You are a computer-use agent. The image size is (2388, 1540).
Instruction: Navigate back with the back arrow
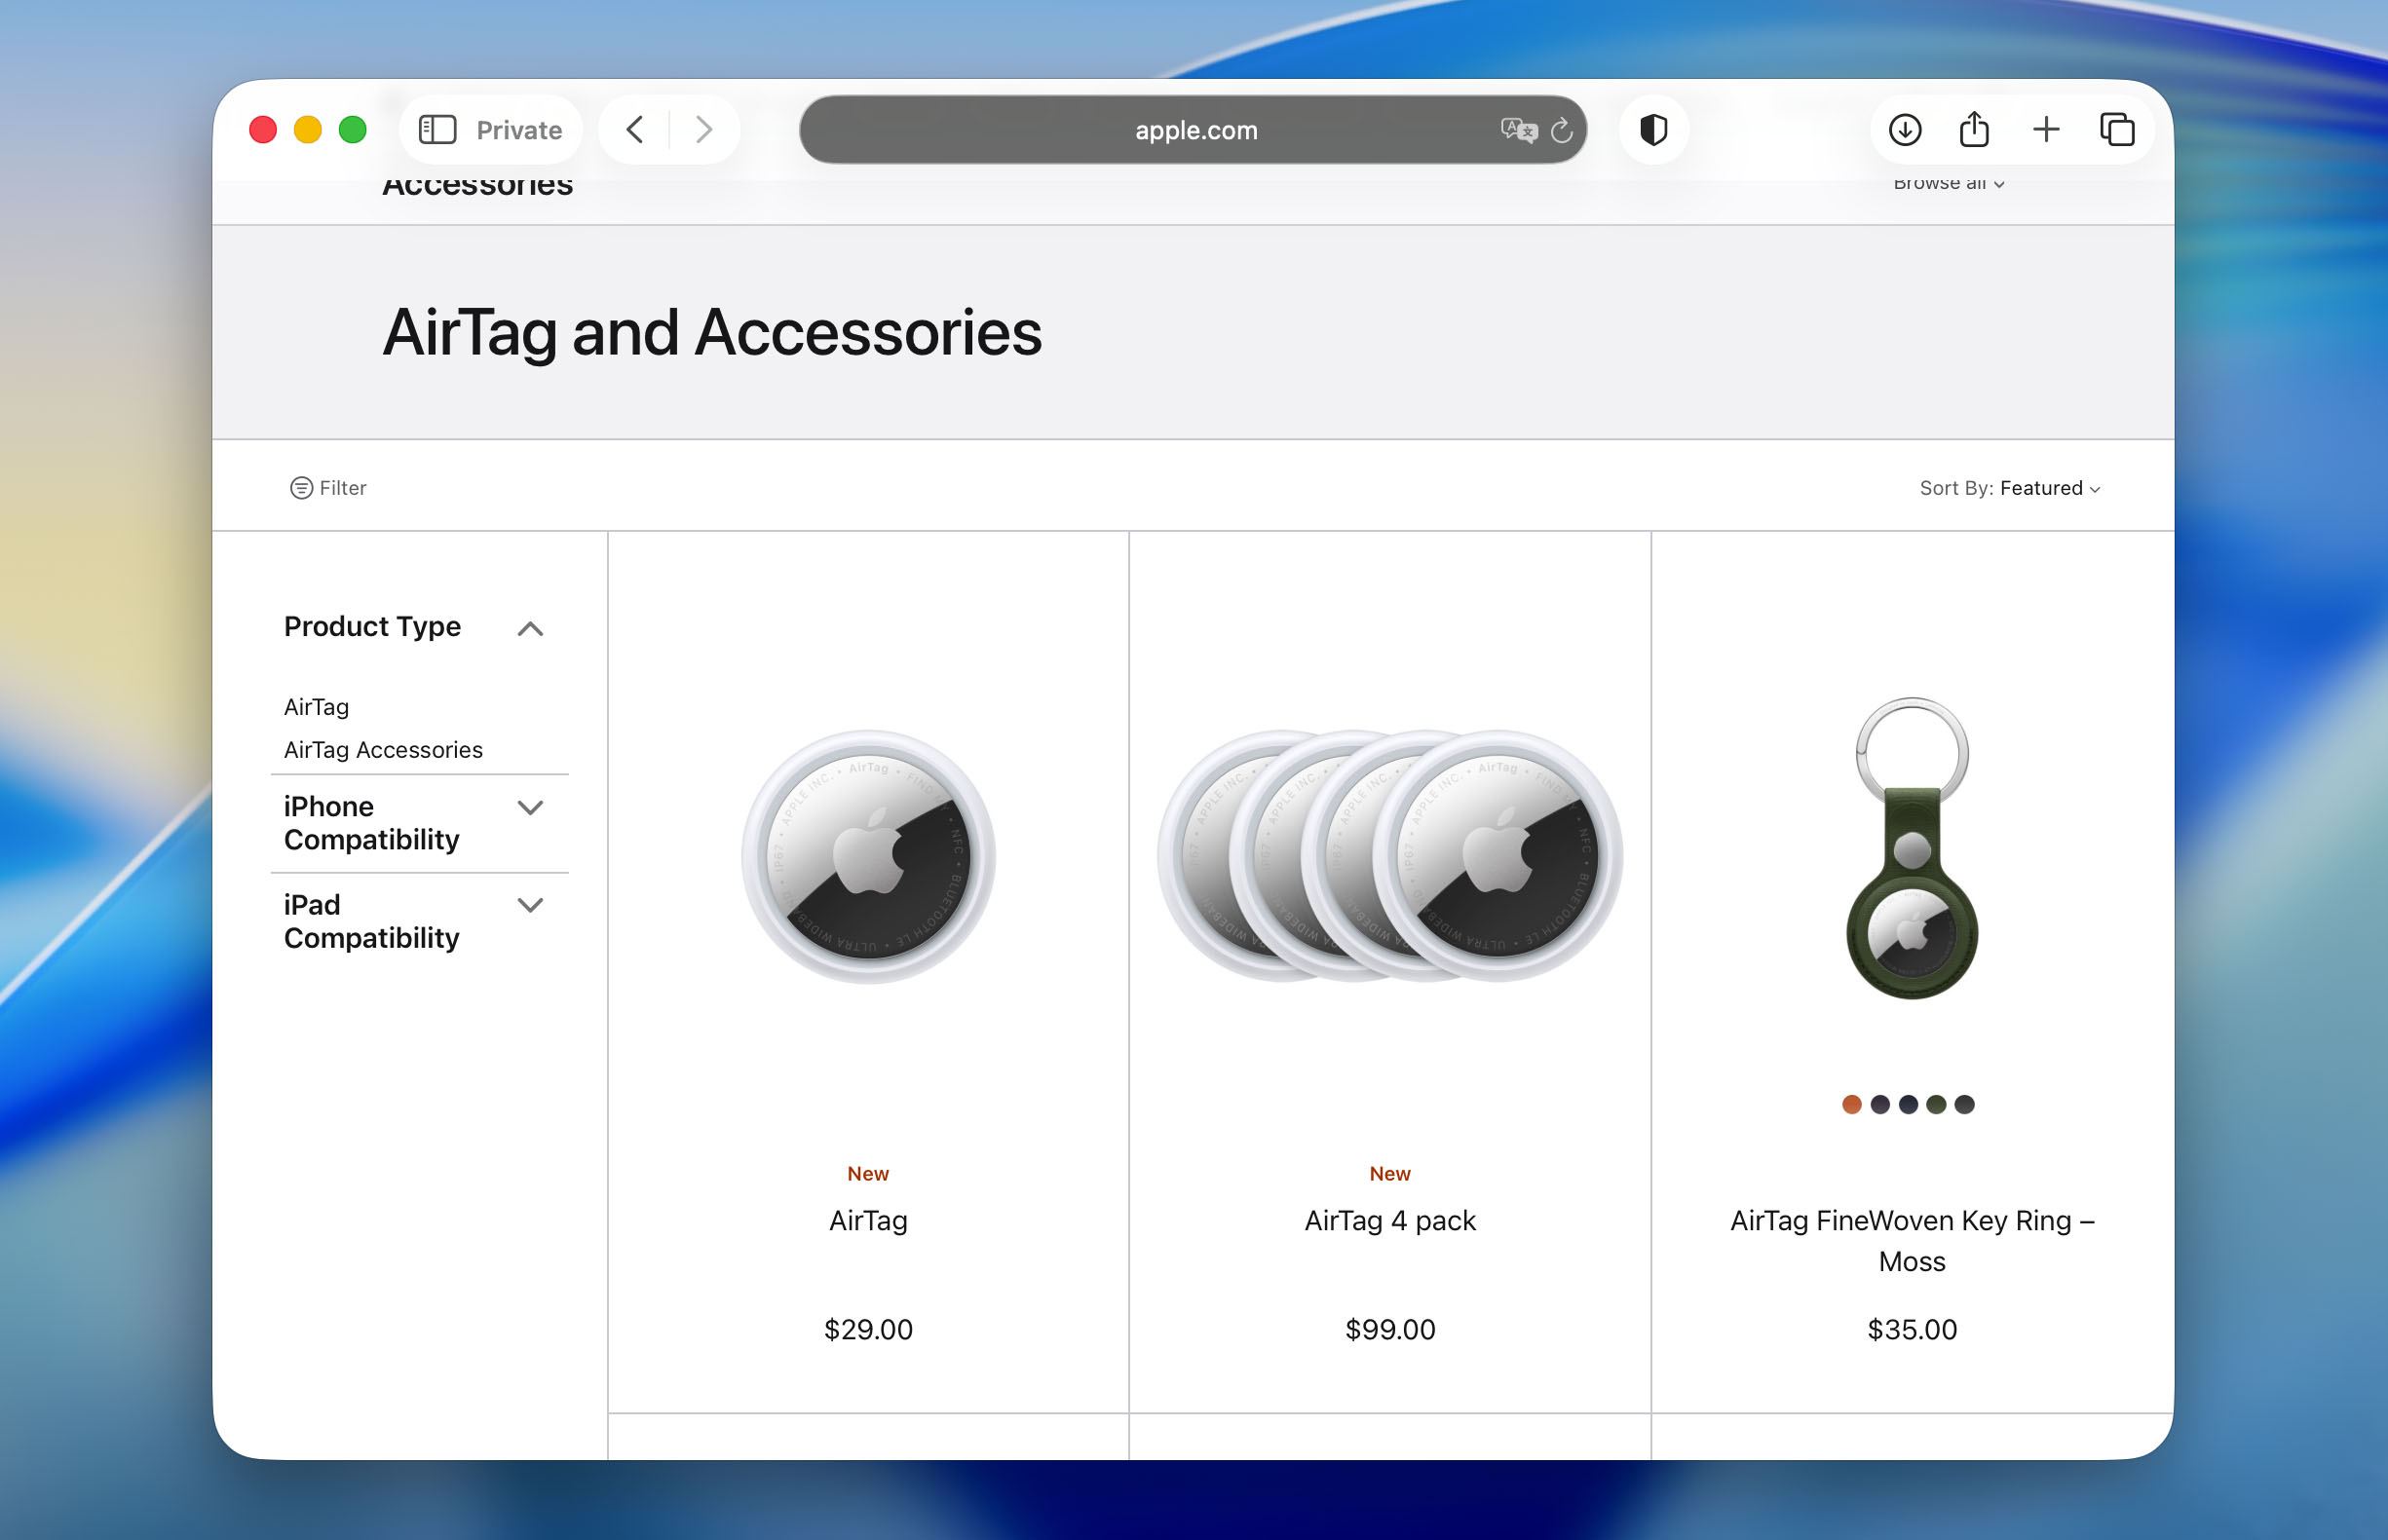click(x=633, y=129)
